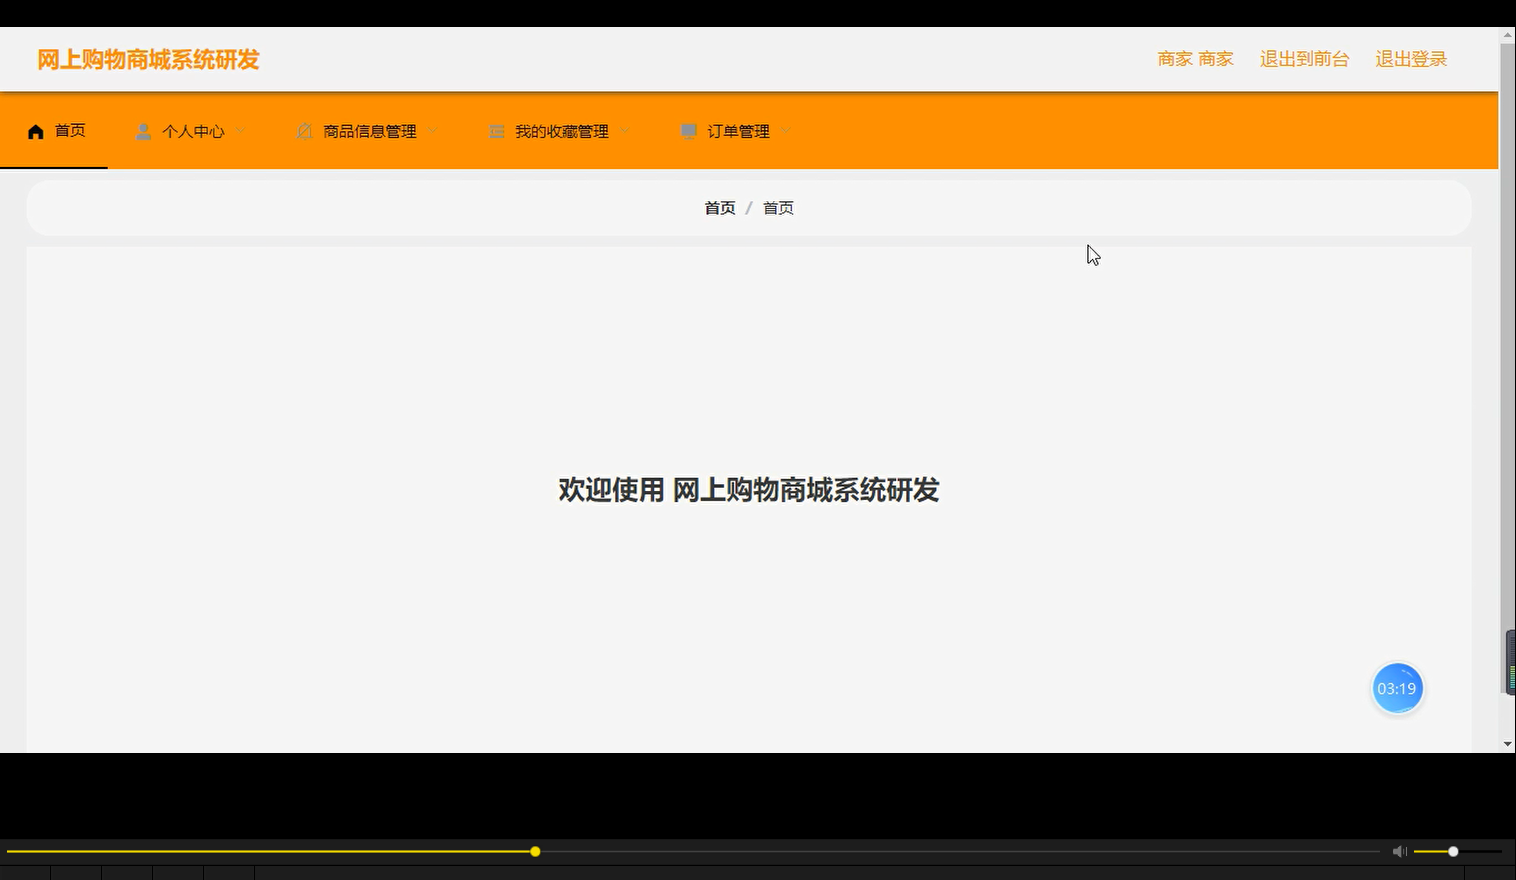Open the 商家 商家 account menu
The image size is (1516, 880).
[1194, 58]
